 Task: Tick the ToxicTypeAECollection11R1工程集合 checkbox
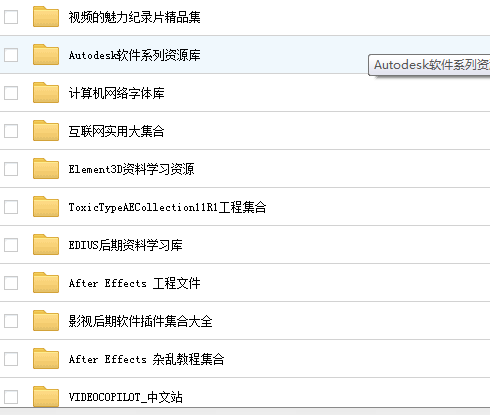pyautogui.click(x=11, y=207)
